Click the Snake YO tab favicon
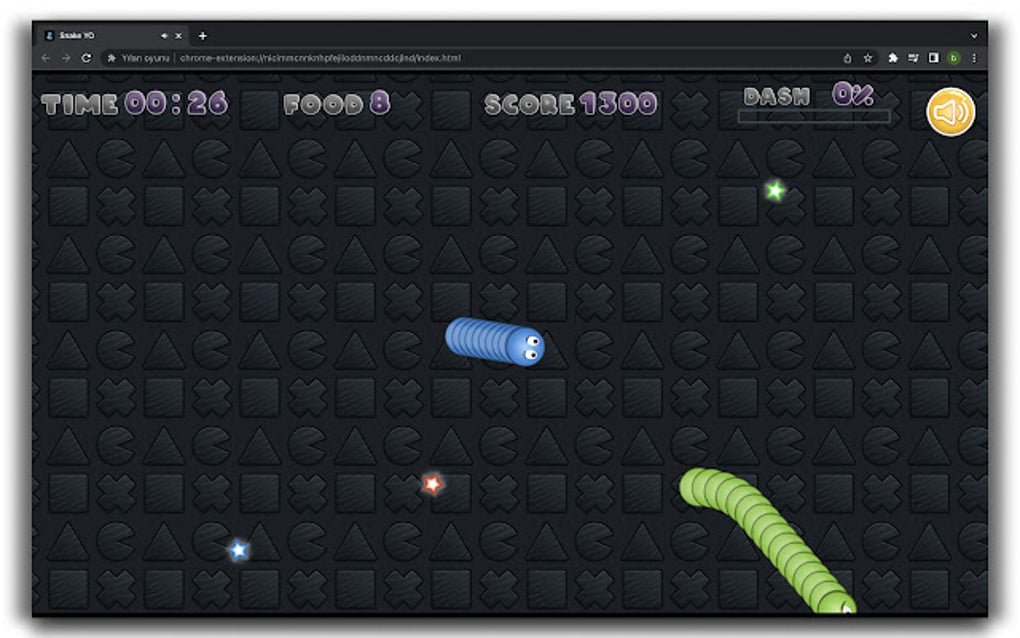This screenshot has height=638, width=1020. [50, 36]
